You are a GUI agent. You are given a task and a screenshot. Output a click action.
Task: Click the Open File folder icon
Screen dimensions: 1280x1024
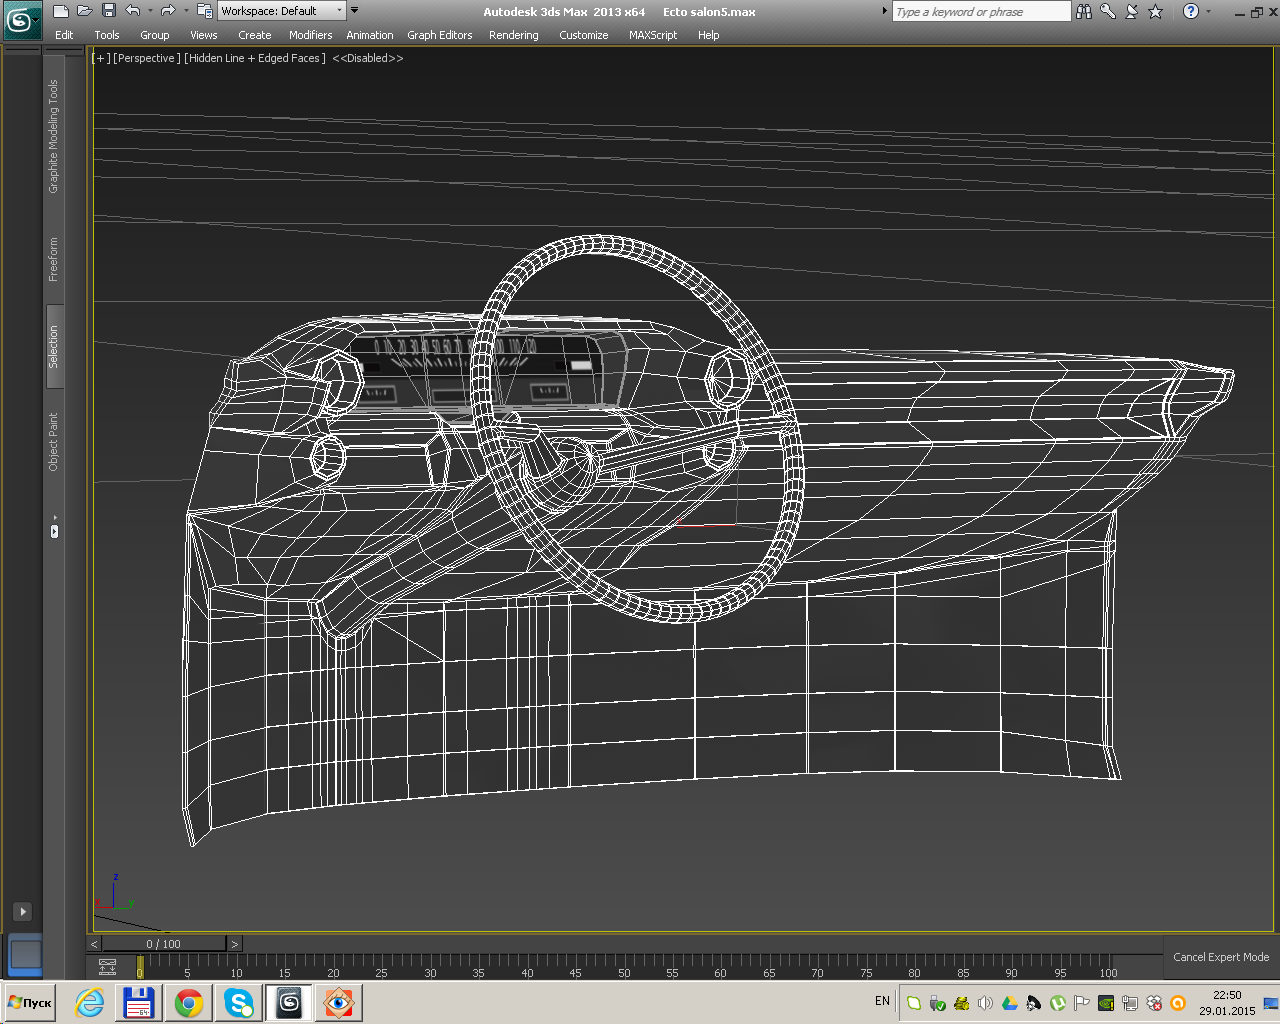click(x=85, y=11)
